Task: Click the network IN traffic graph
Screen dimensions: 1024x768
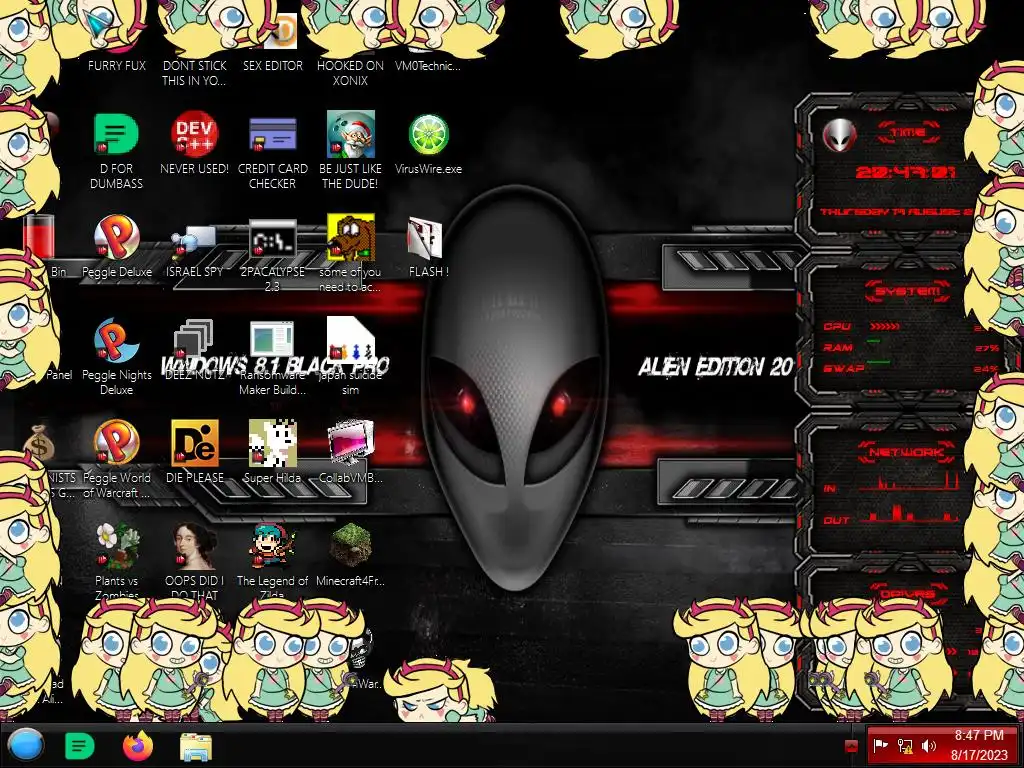Action: pos(908,483)
